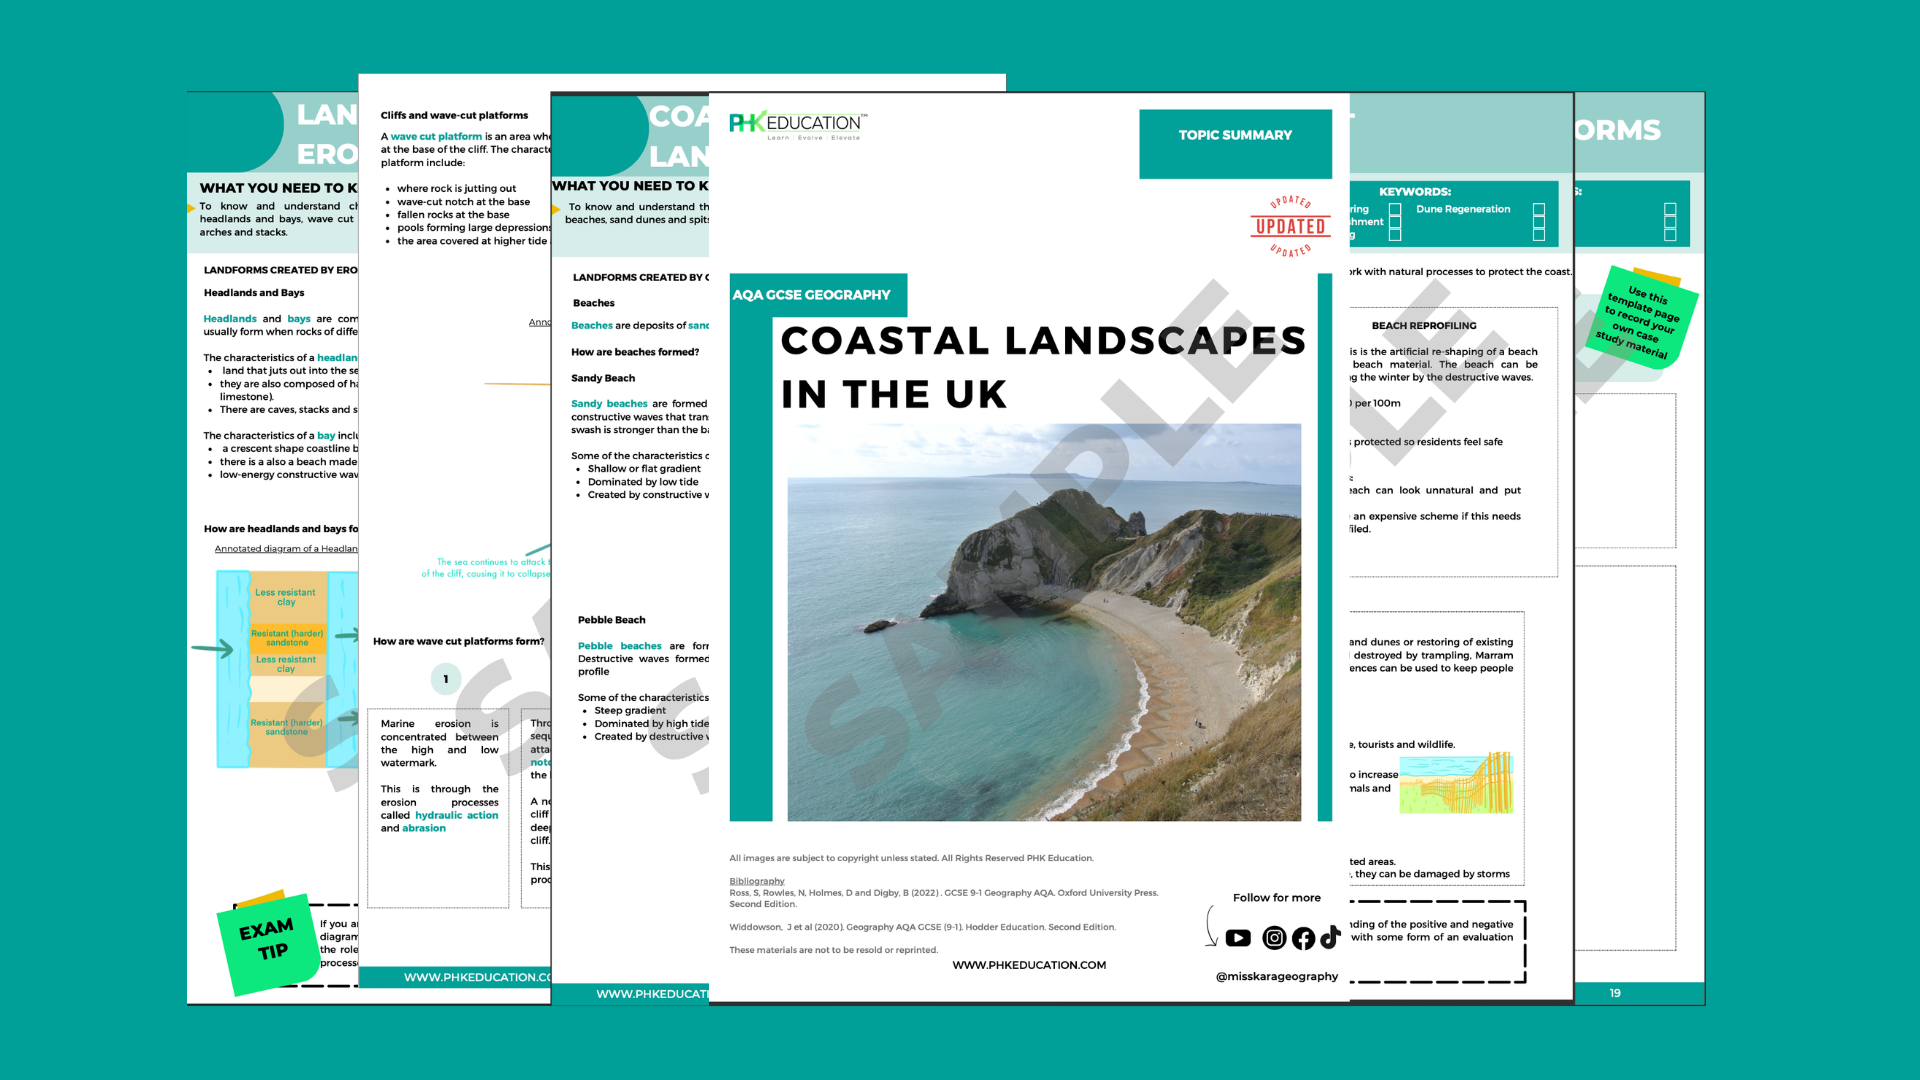
Task: Click the 'wave cut platform' link text
Action: 436,137
